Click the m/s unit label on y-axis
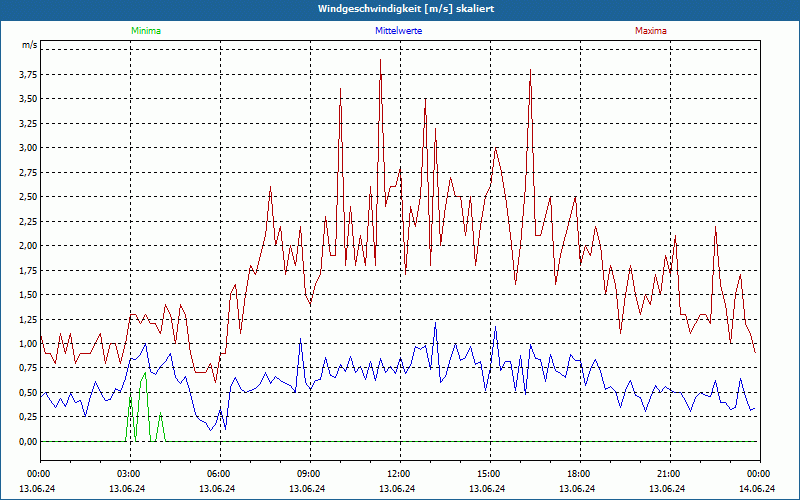The width and height of the screenshot is (800, 500). 29,45
